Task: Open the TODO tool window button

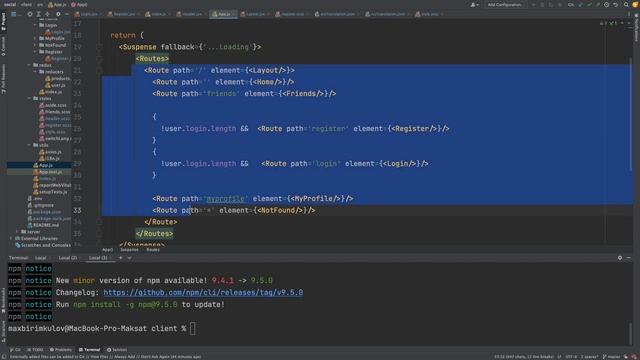Action: pos(35,349)
